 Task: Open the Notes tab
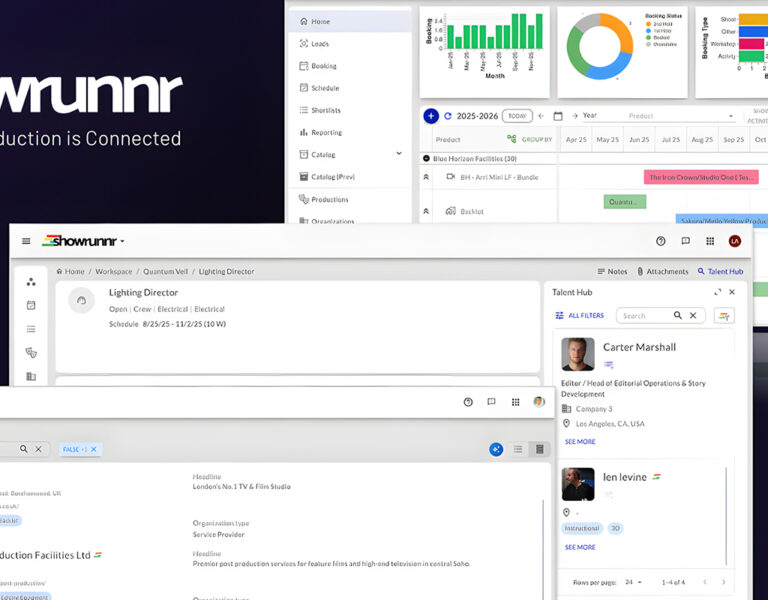tap(612, 271)
